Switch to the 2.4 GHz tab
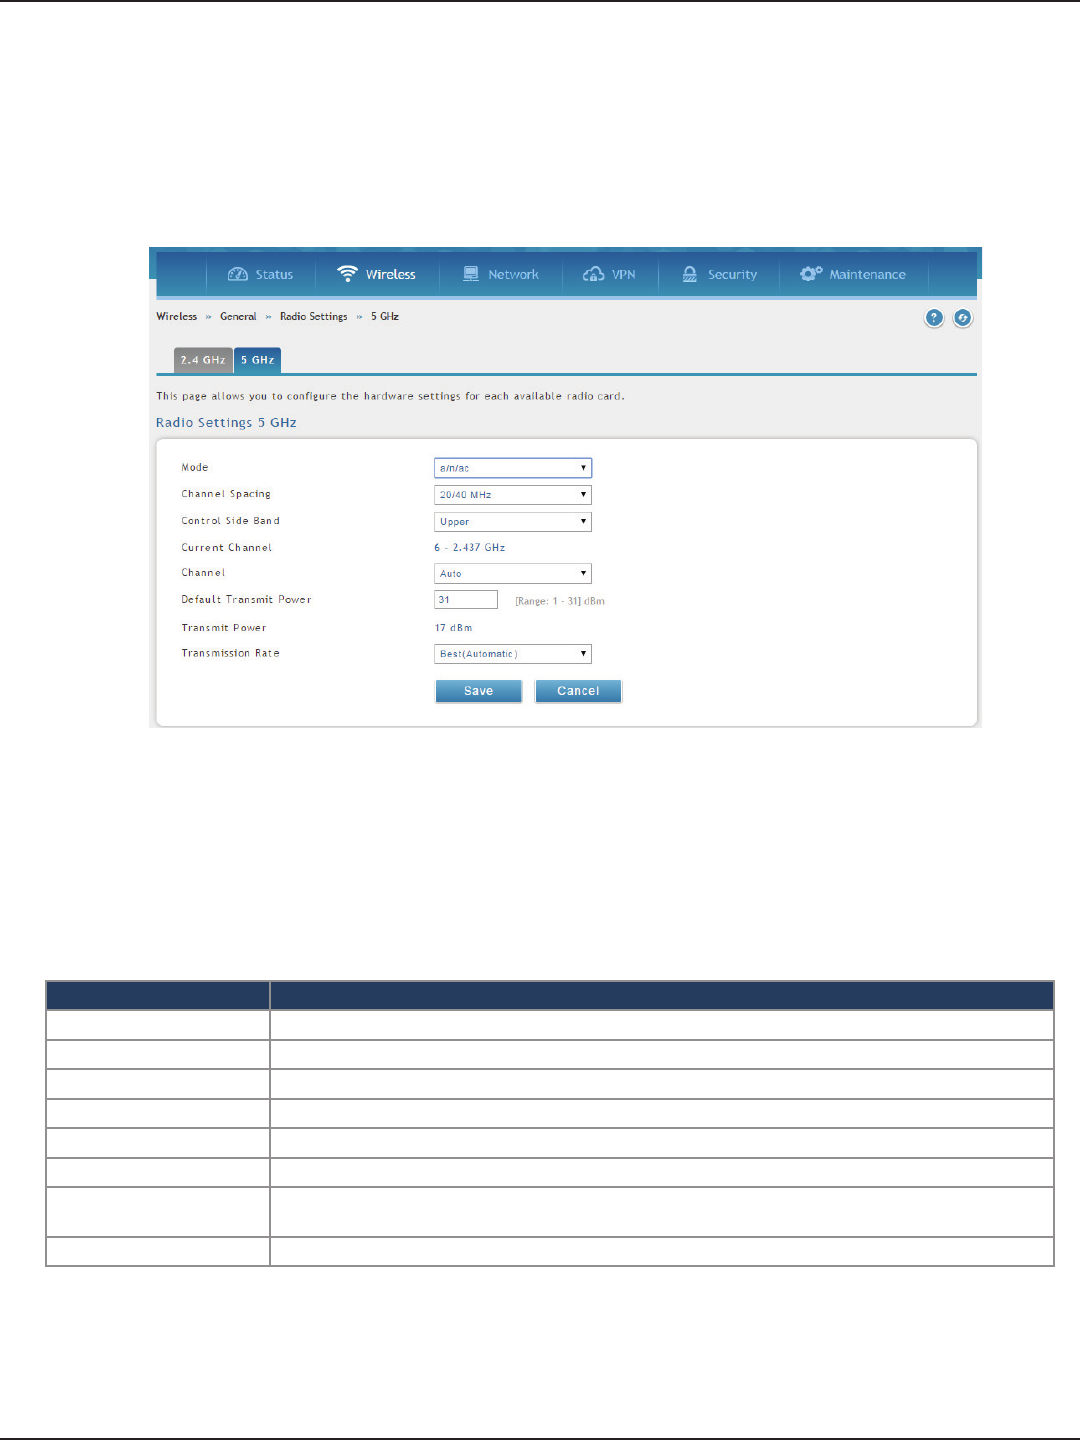This screenshot has height=1440, width=1080. click(x=203, y=360)
